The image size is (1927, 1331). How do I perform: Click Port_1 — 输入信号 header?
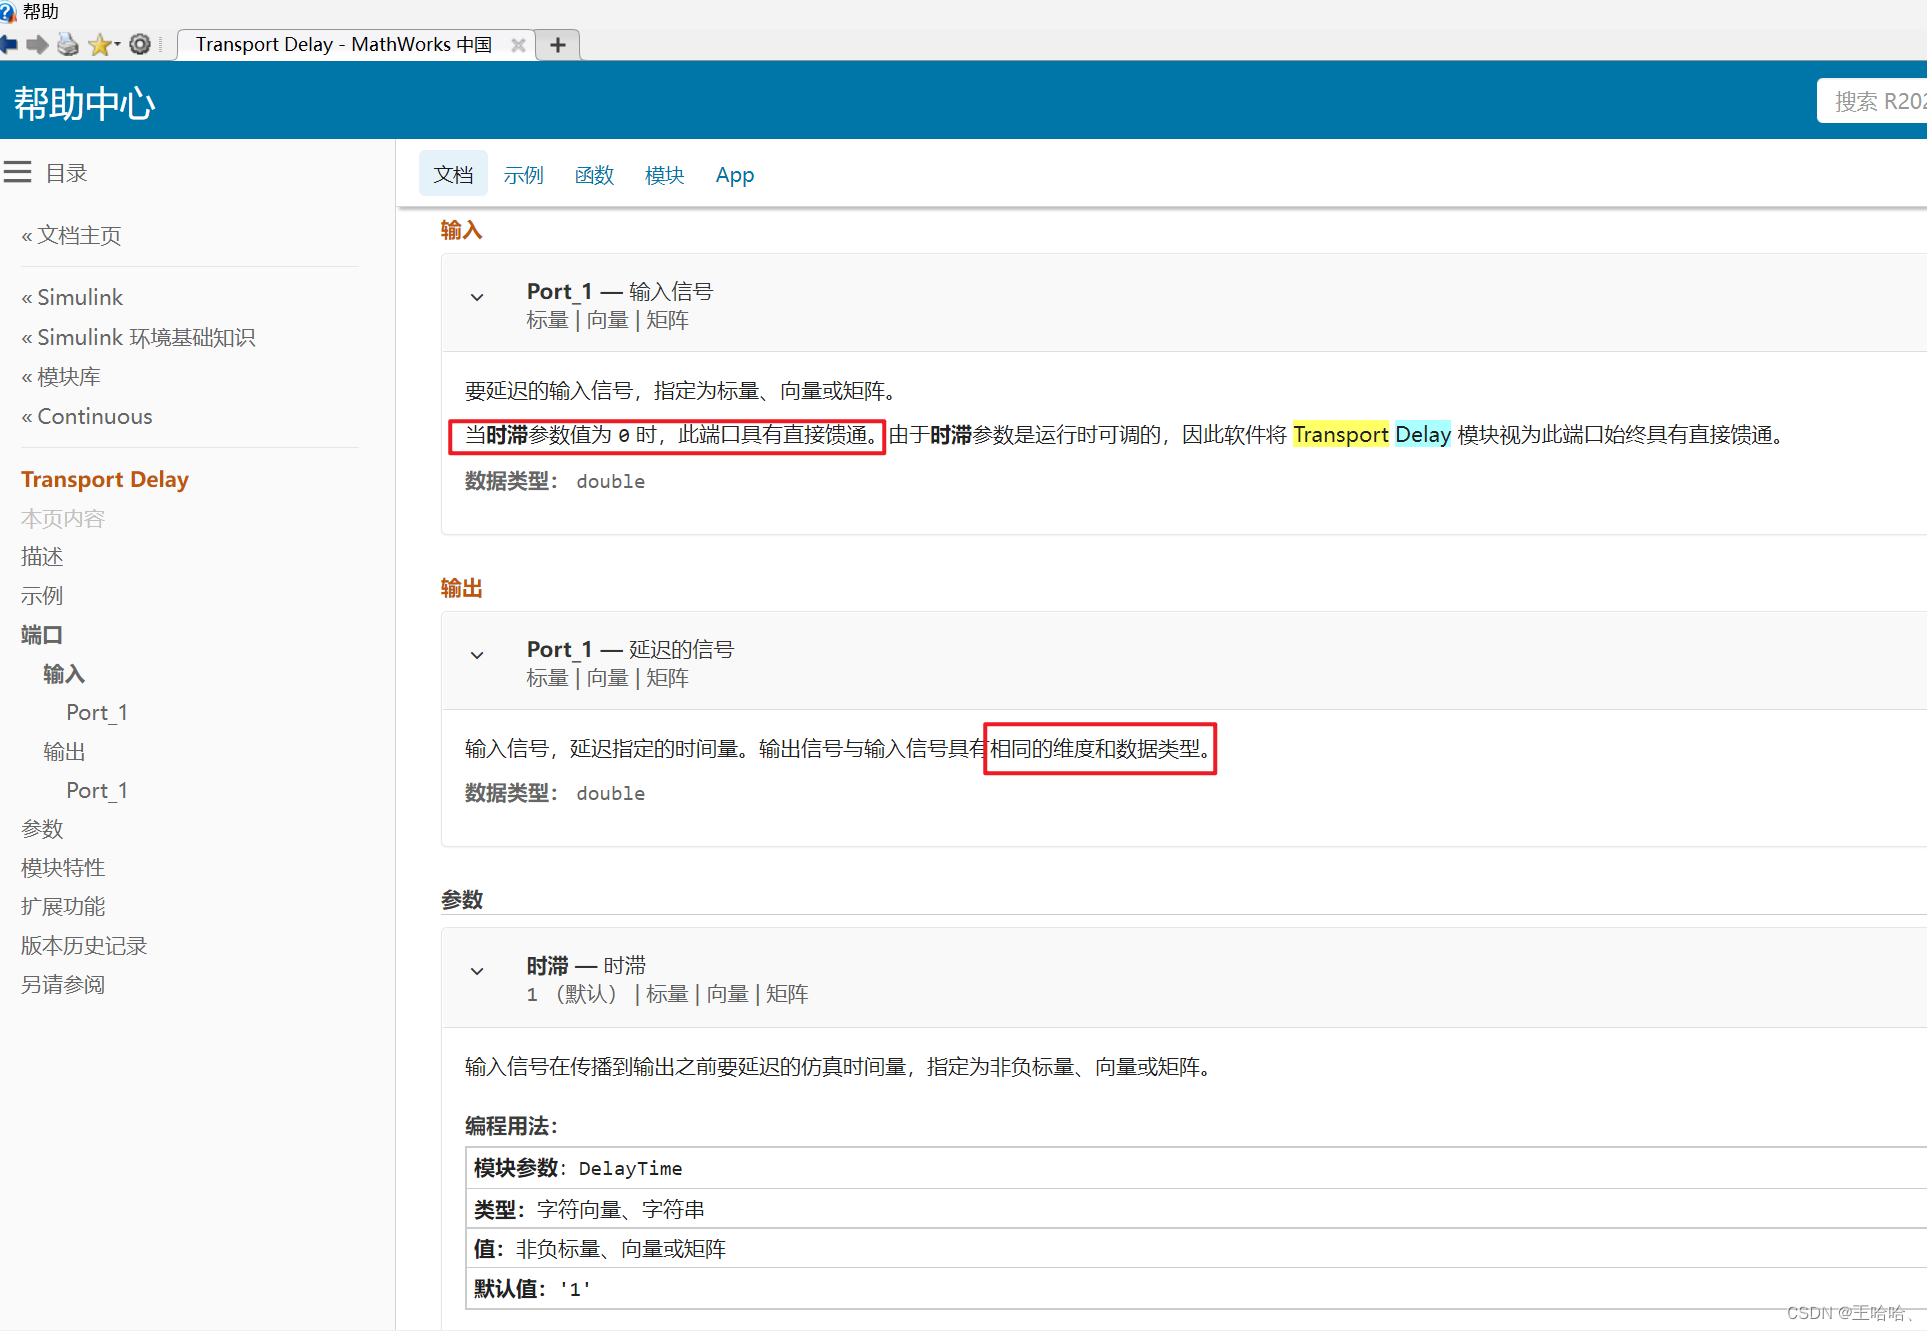620,291
